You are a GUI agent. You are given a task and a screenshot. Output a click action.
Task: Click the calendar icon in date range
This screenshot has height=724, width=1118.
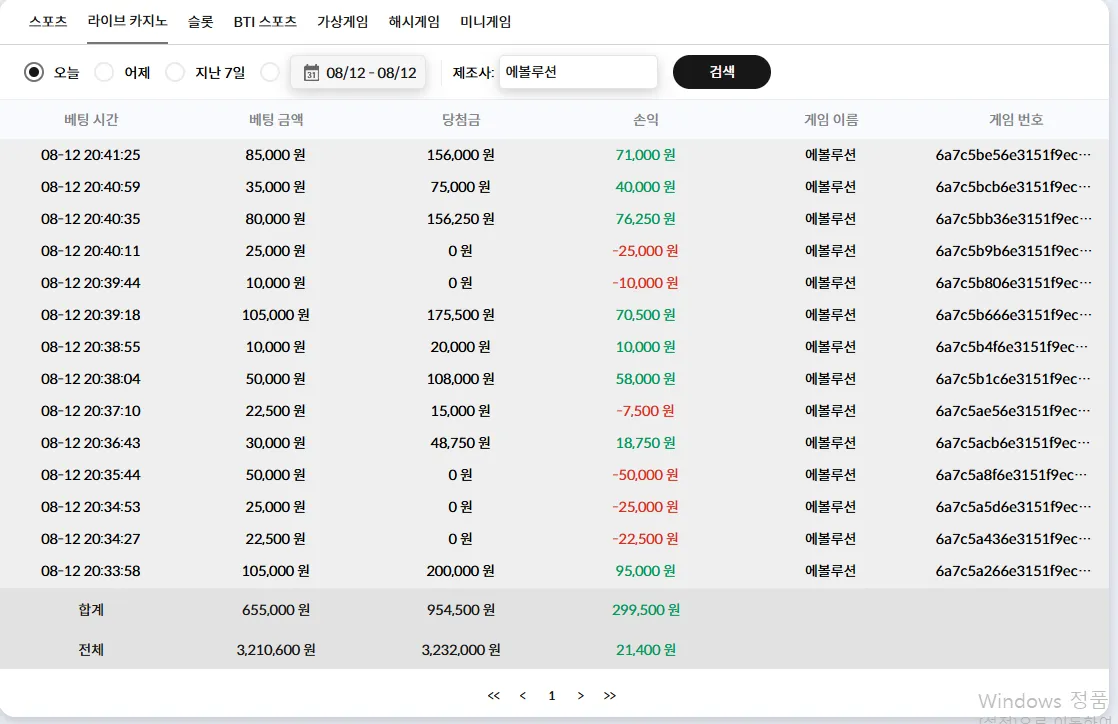(311, 72)
